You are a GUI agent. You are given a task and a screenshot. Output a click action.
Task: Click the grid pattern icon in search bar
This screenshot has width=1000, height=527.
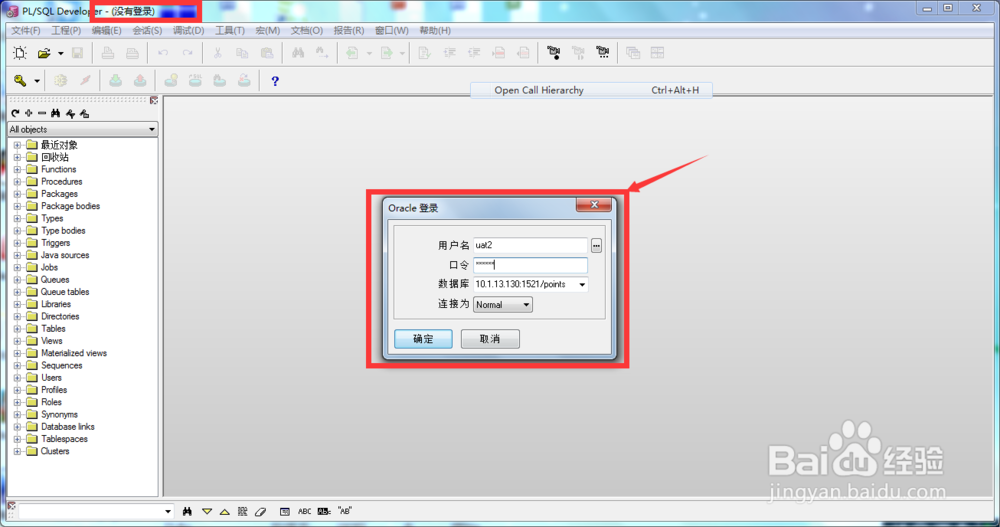242,512
